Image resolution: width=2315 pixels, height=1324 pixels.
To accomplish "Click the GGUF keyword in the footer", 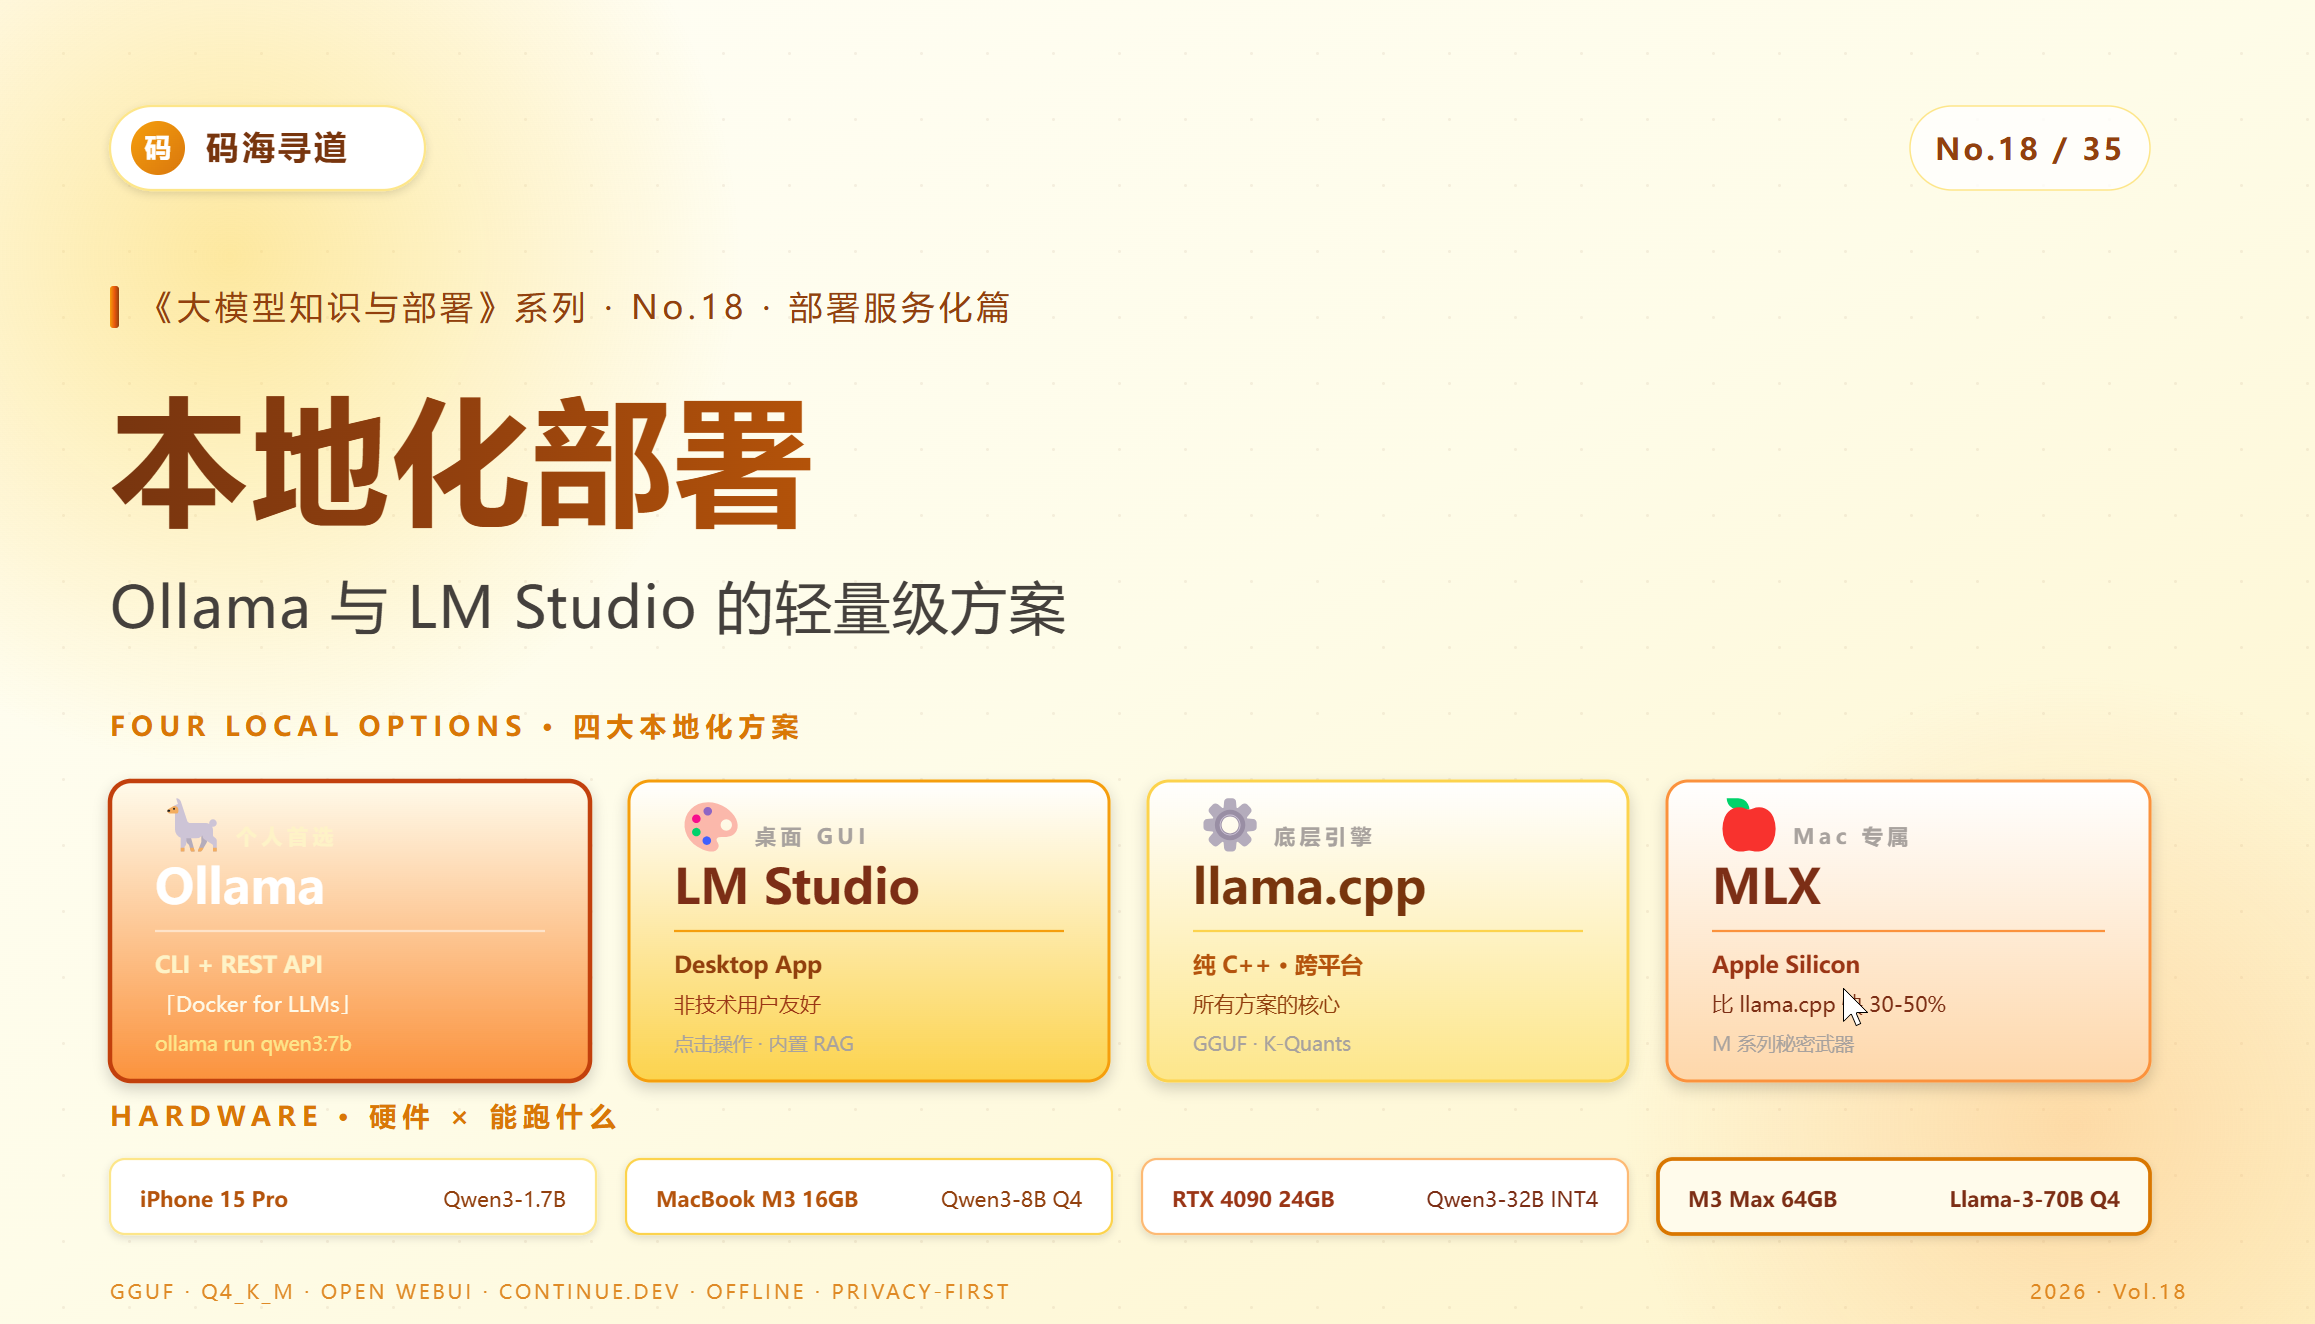I will [x=142, y=1292].
